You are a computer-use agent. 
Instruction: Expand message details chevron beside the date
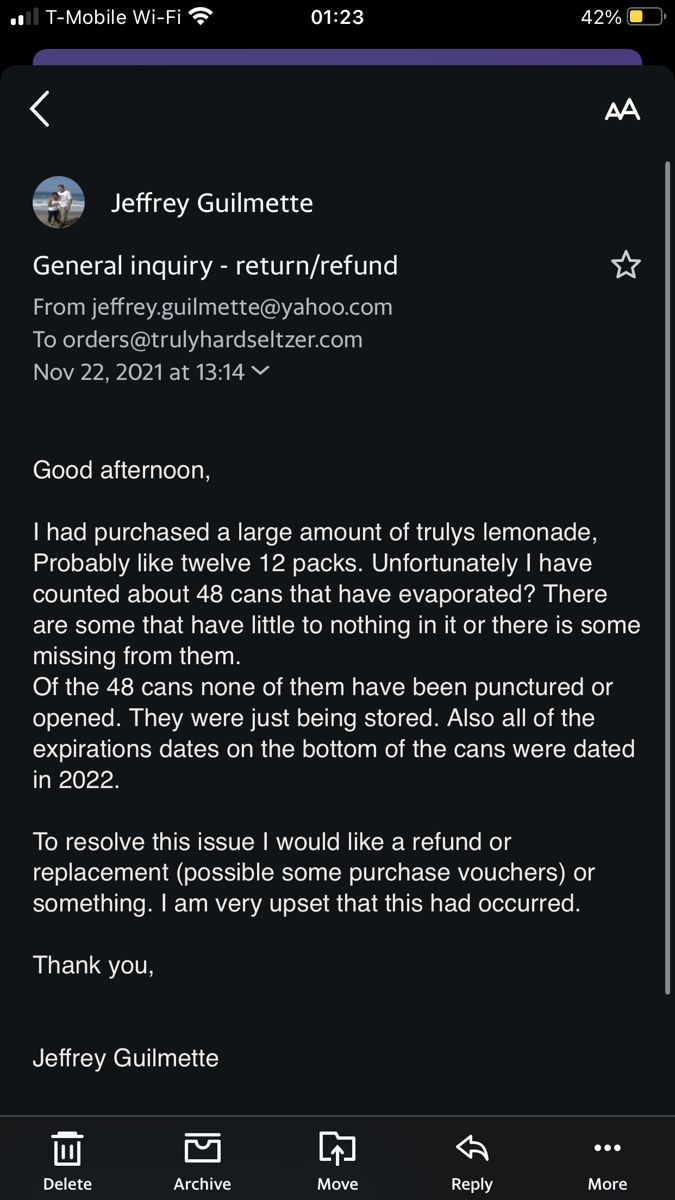(x=260, y=371)
